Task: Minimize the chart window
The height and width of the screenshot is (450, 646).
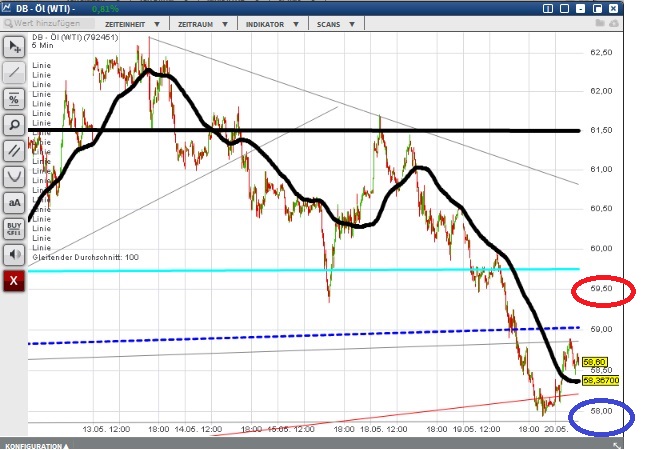Action: (580, 8)
